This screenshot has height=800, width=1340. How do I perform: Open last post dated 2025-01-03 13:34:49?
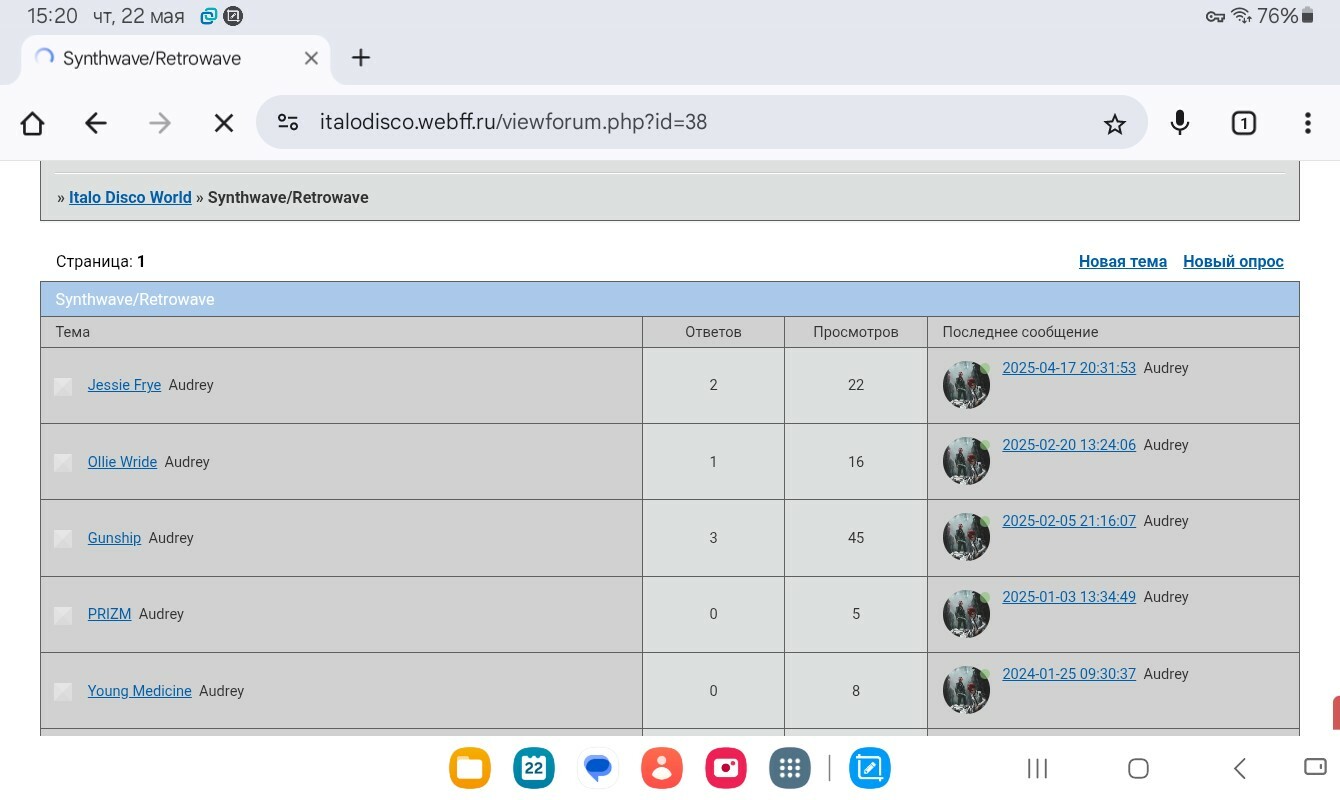coord(1069,597)
